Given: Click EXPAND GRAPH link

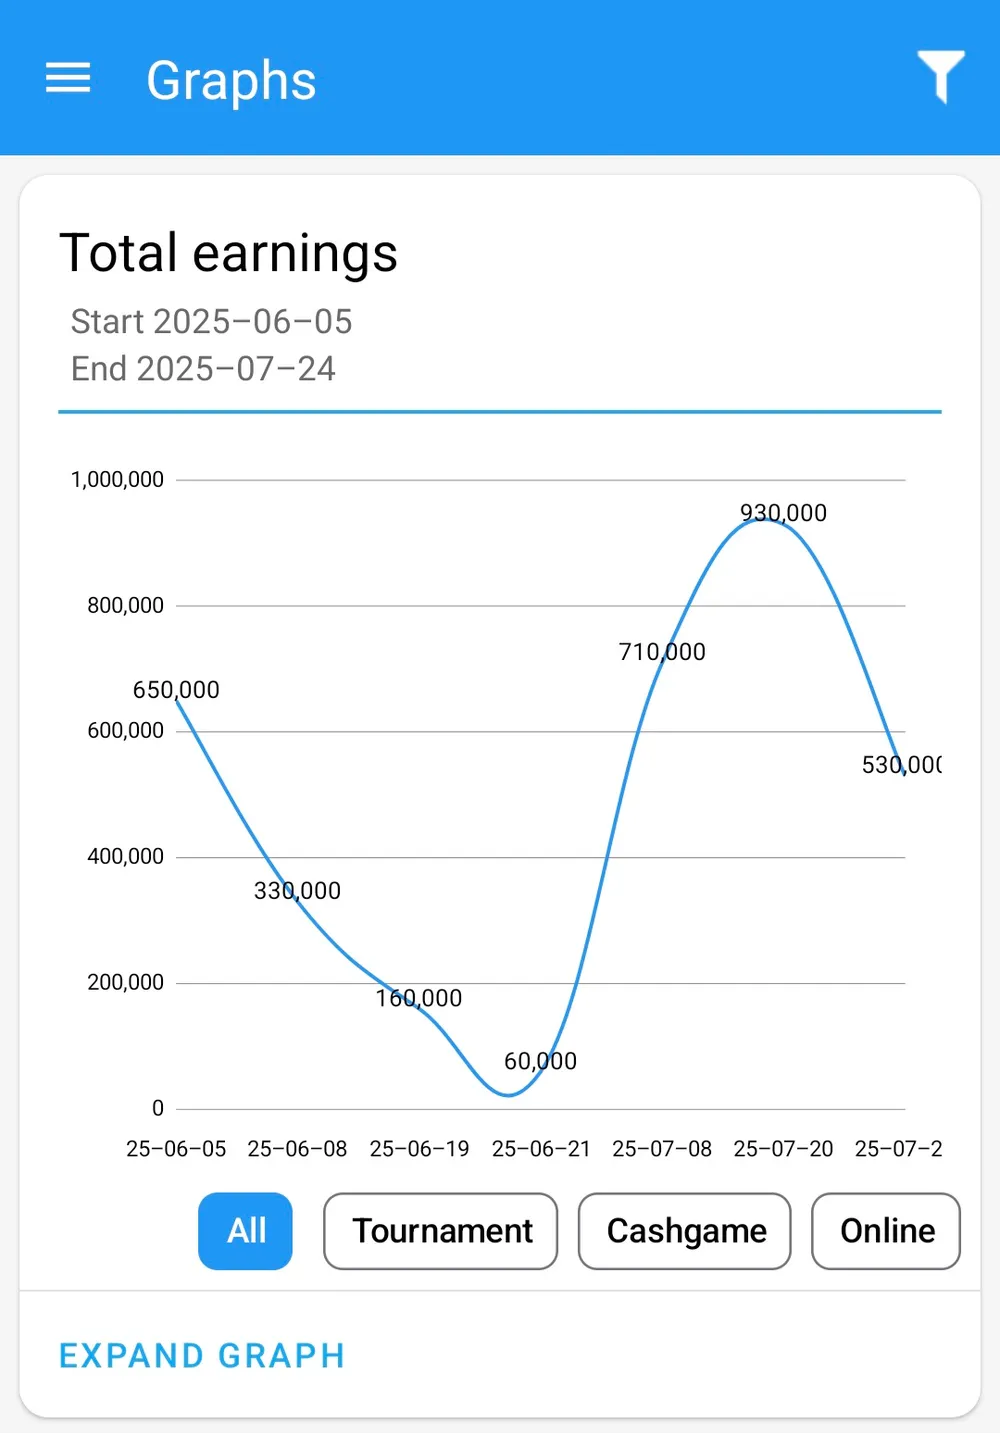Looking at the screenshot, I should (202, 1355).
